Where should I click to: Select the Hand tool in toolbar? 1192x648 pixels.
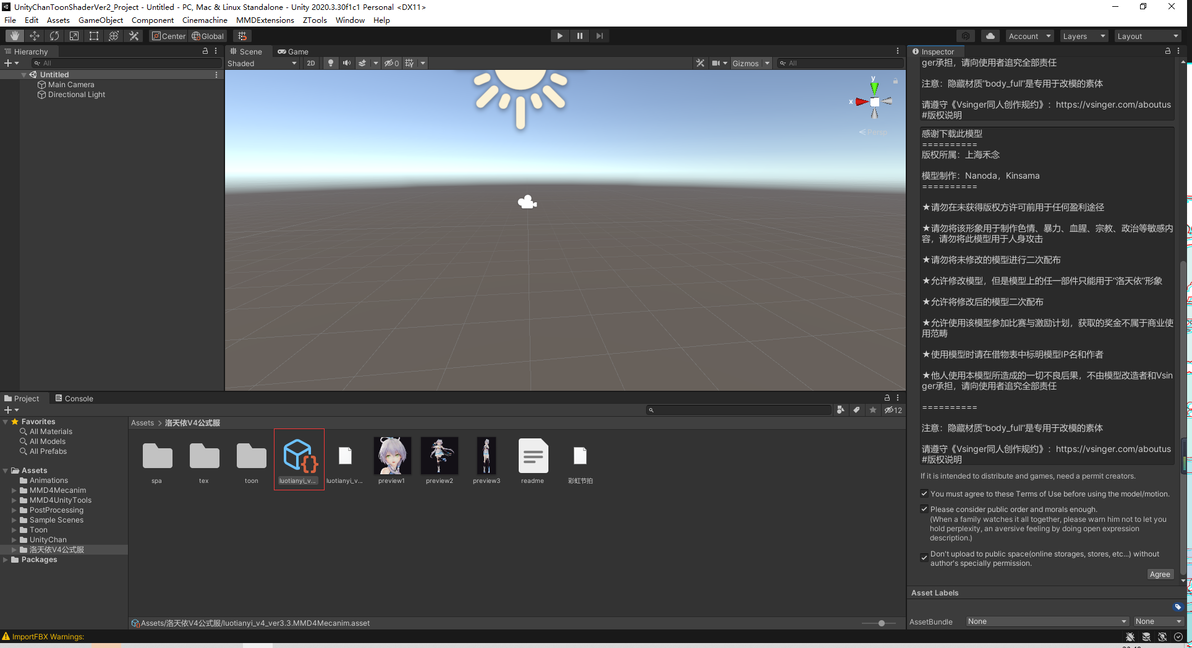tap(14, 36)
